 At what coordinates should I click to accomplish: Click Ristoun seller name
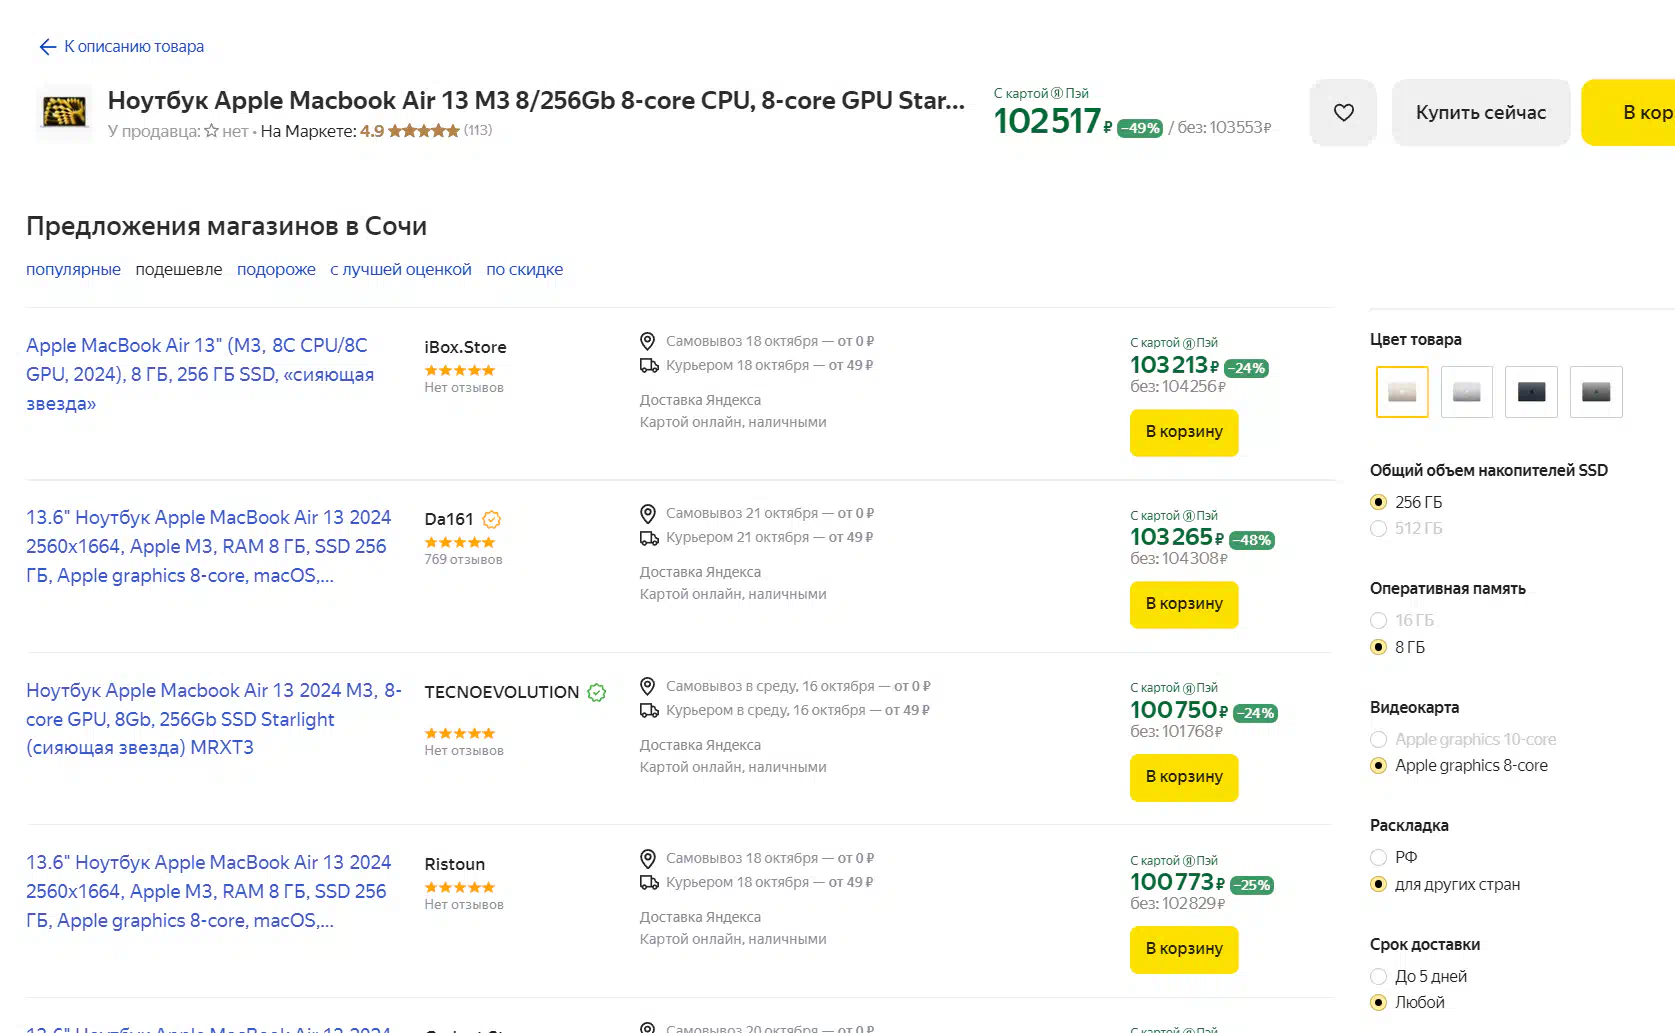pyautogui.click(x=455, y=864)
